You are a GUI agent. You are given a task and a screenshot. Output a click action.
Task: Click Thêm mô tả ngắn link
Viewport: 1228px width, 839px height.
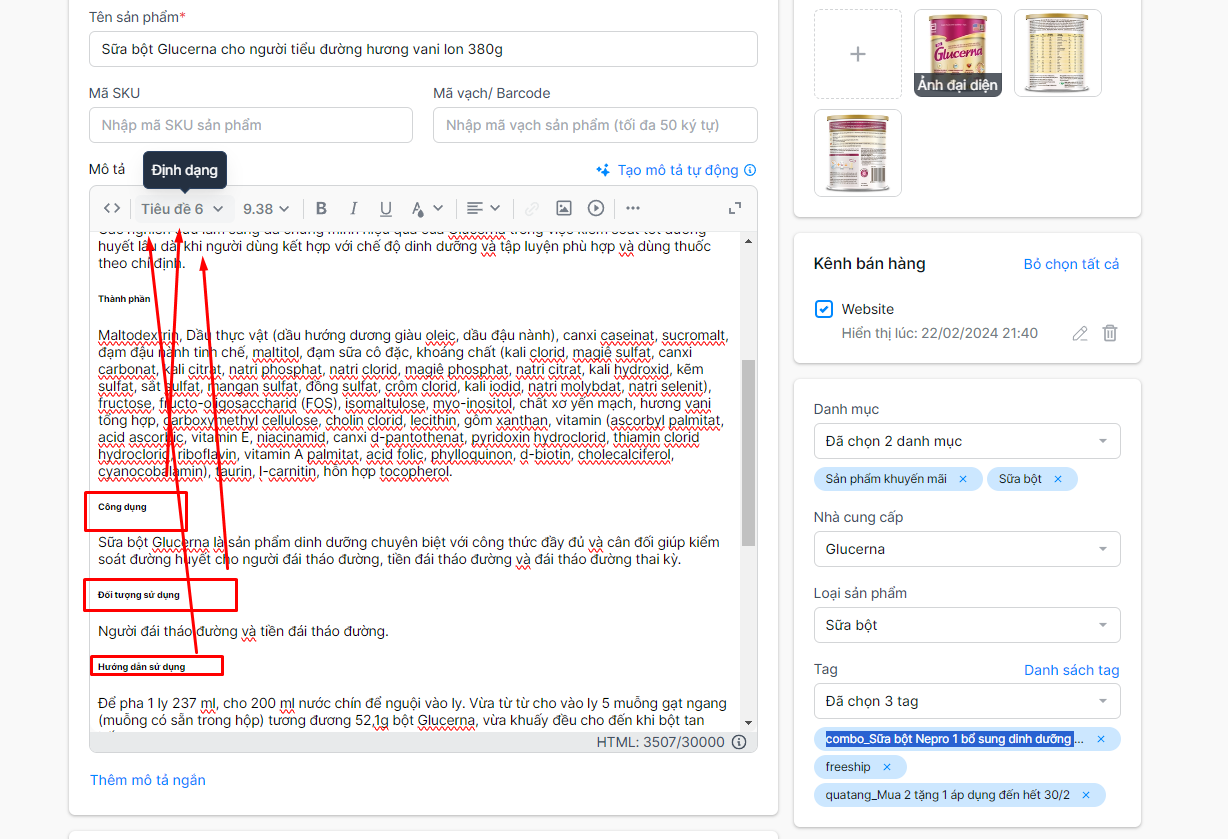pyautogui.click(x=148, y=780)
